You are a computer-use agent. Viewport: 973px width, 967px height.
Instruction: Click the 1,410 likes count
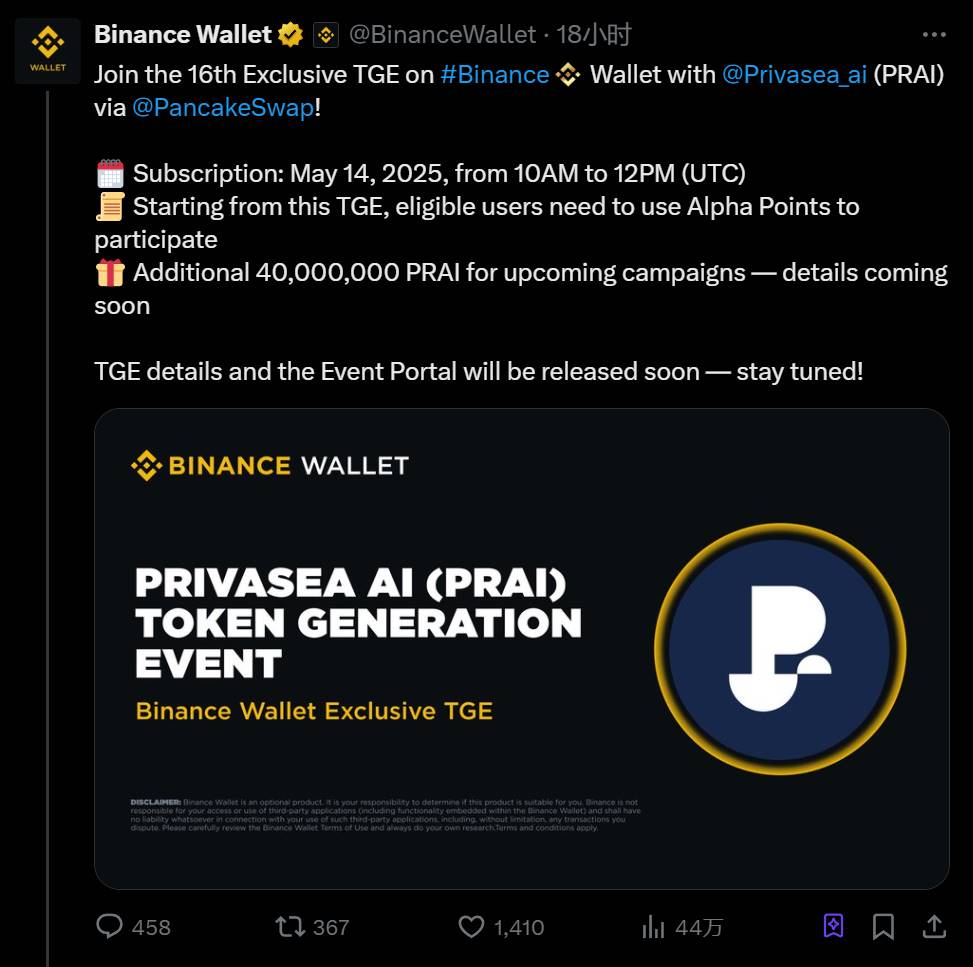pyautogui.click(x=519, y=927)
